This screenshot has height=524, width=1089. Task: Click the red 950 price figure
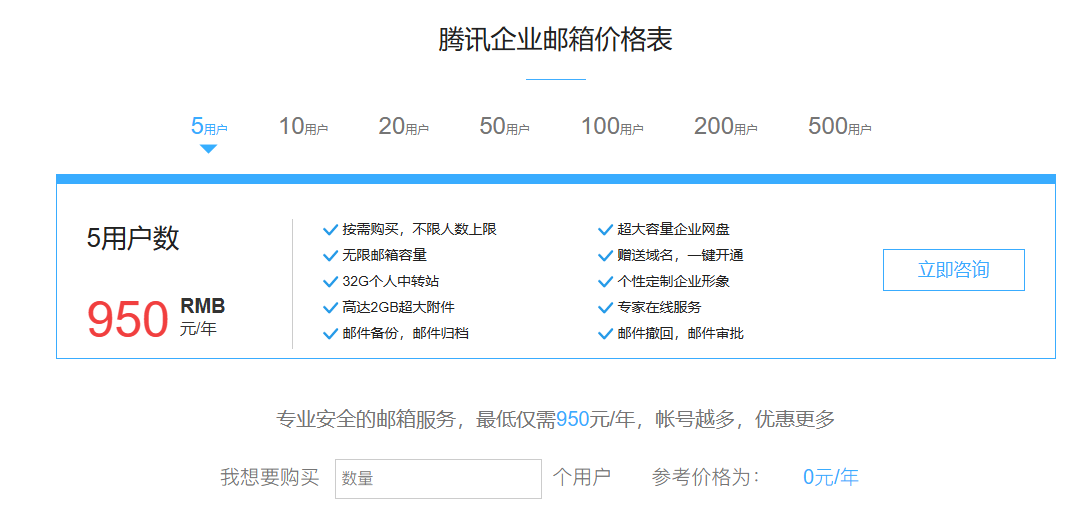point(127,320)
